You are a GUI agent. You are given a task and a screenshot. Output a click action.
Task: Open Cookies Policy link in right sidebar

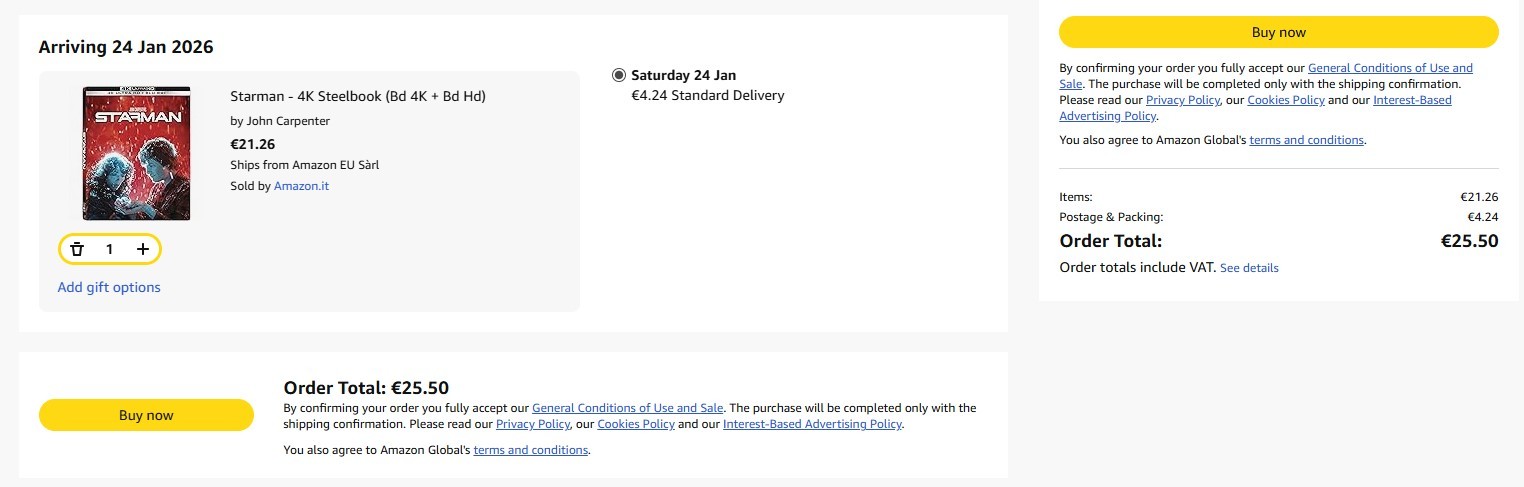click(1286, 100)
